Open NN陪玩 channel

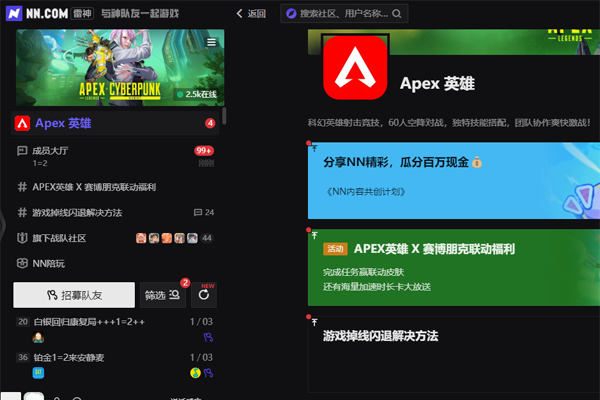[115, 264]
